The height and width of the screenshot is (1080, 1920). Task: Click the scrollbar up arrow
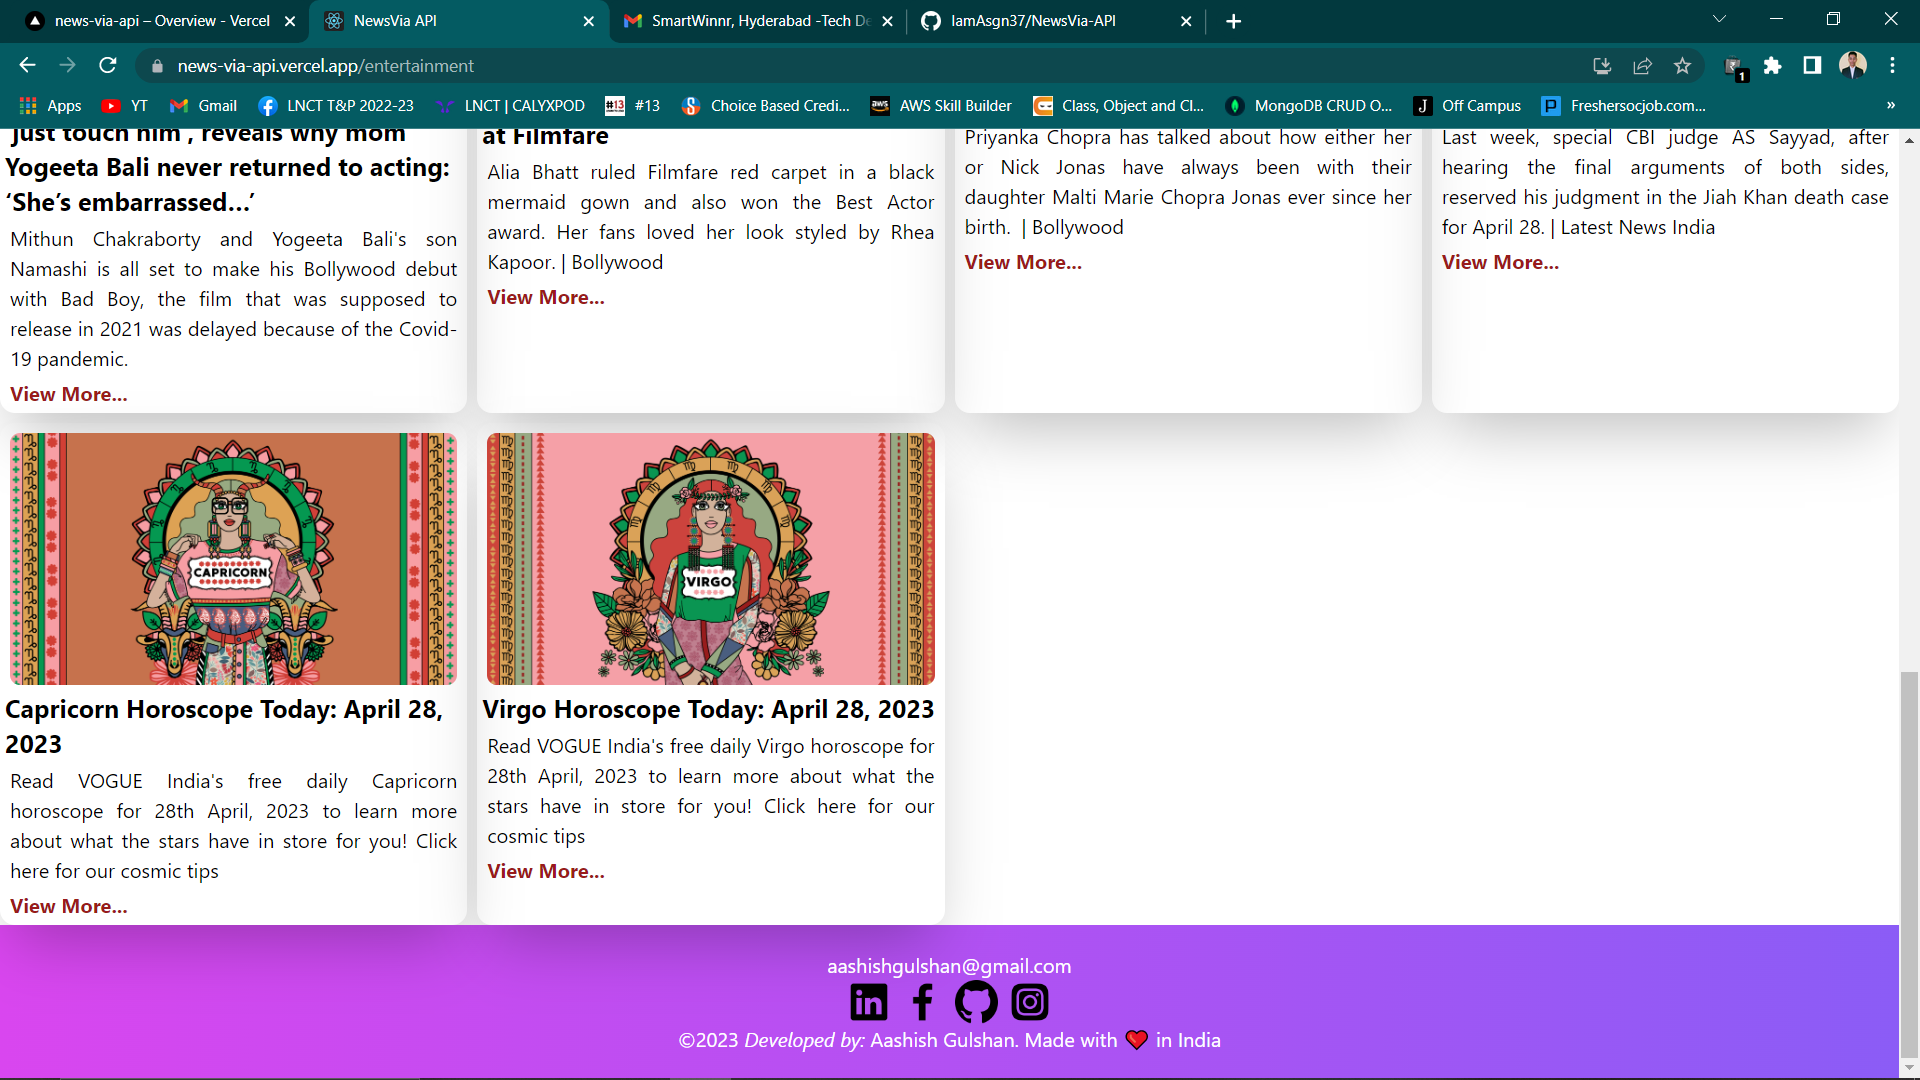point(1909,140)
